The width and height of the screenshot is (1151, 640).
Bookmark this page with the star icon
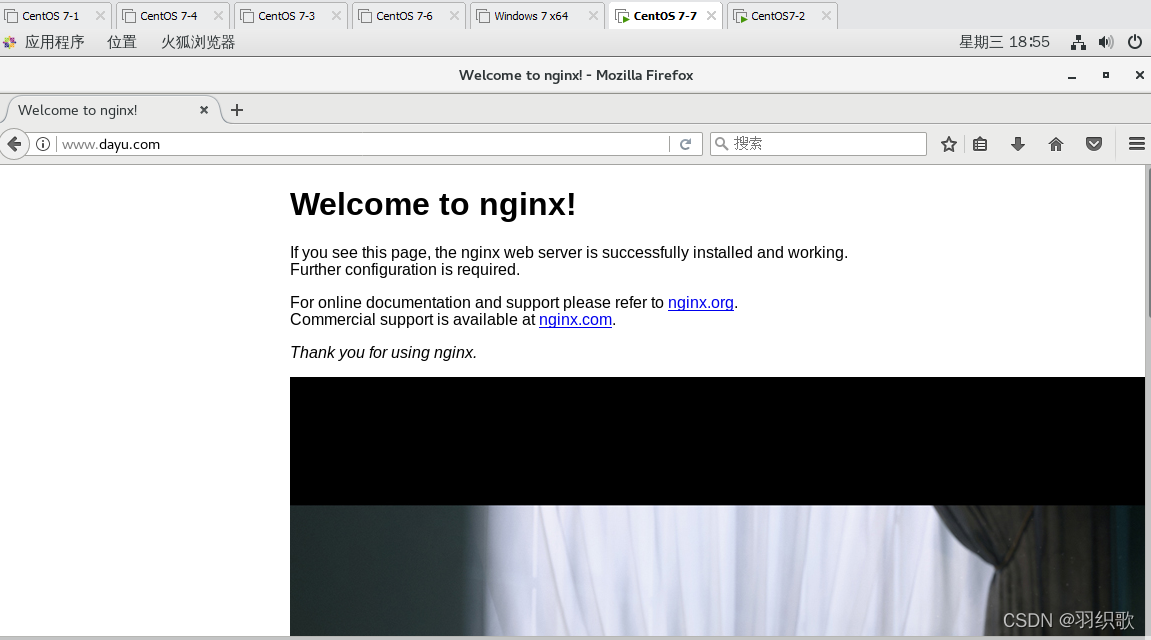pyautogui.click(x=948, y=144)
